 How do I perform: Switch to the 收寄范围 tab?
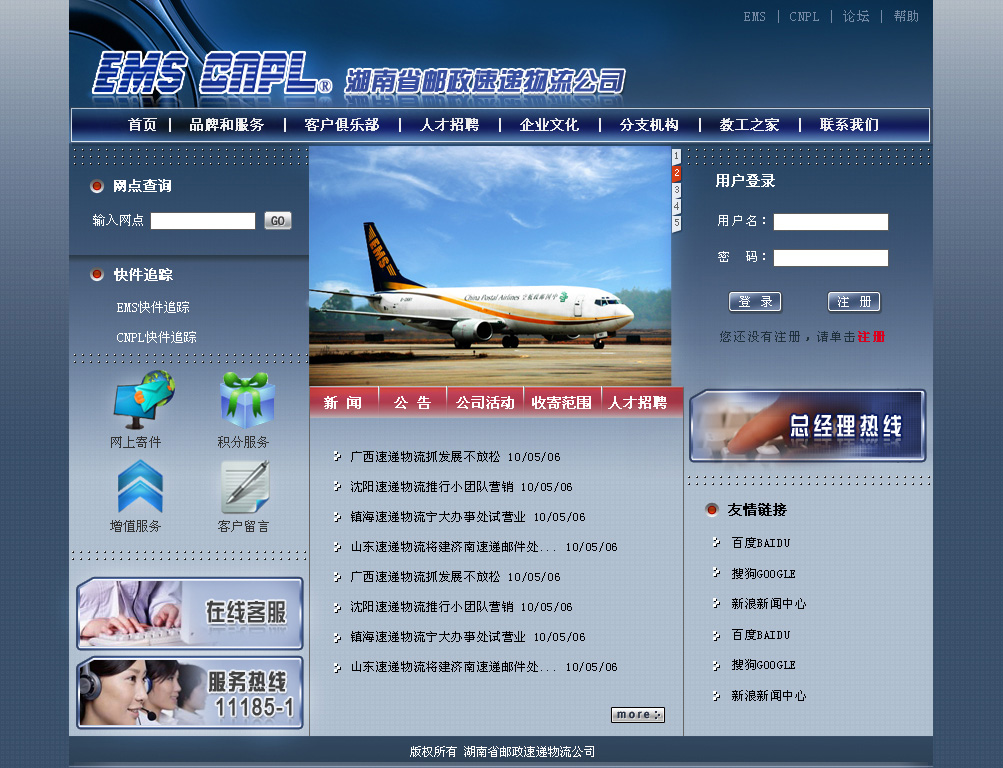tap(562, 402)
